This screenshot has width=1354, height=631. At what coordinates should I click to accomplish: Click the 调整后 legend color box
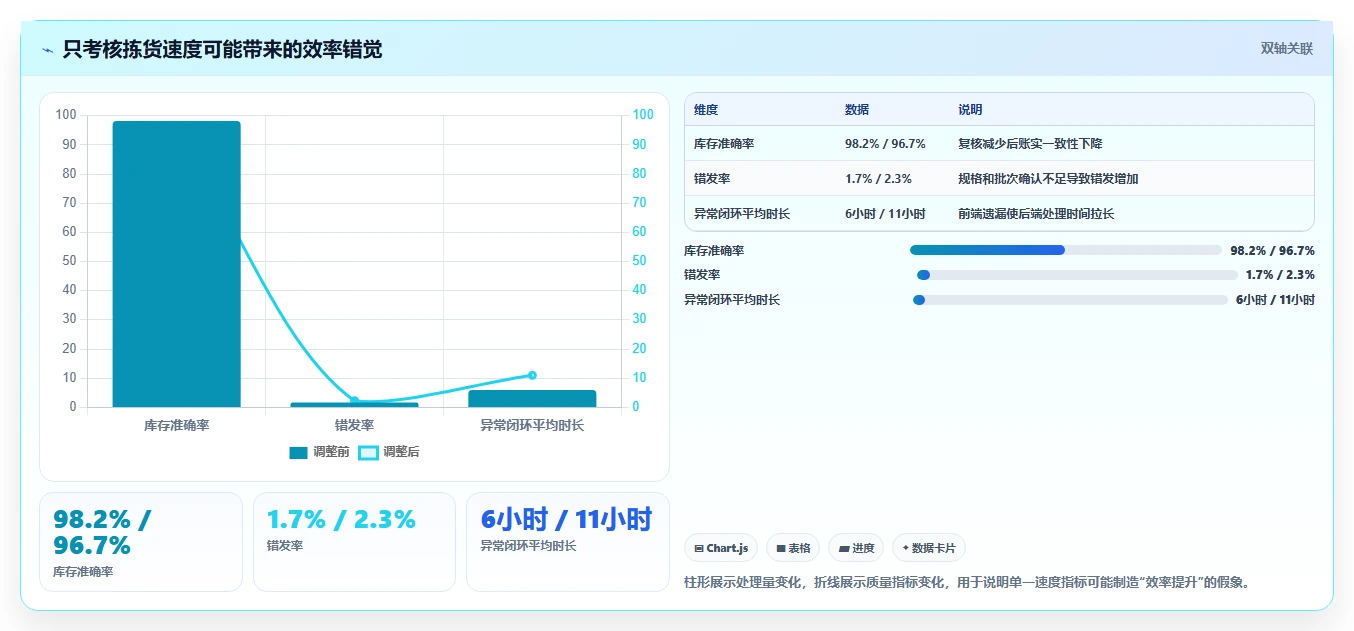[x=368, y=453]
